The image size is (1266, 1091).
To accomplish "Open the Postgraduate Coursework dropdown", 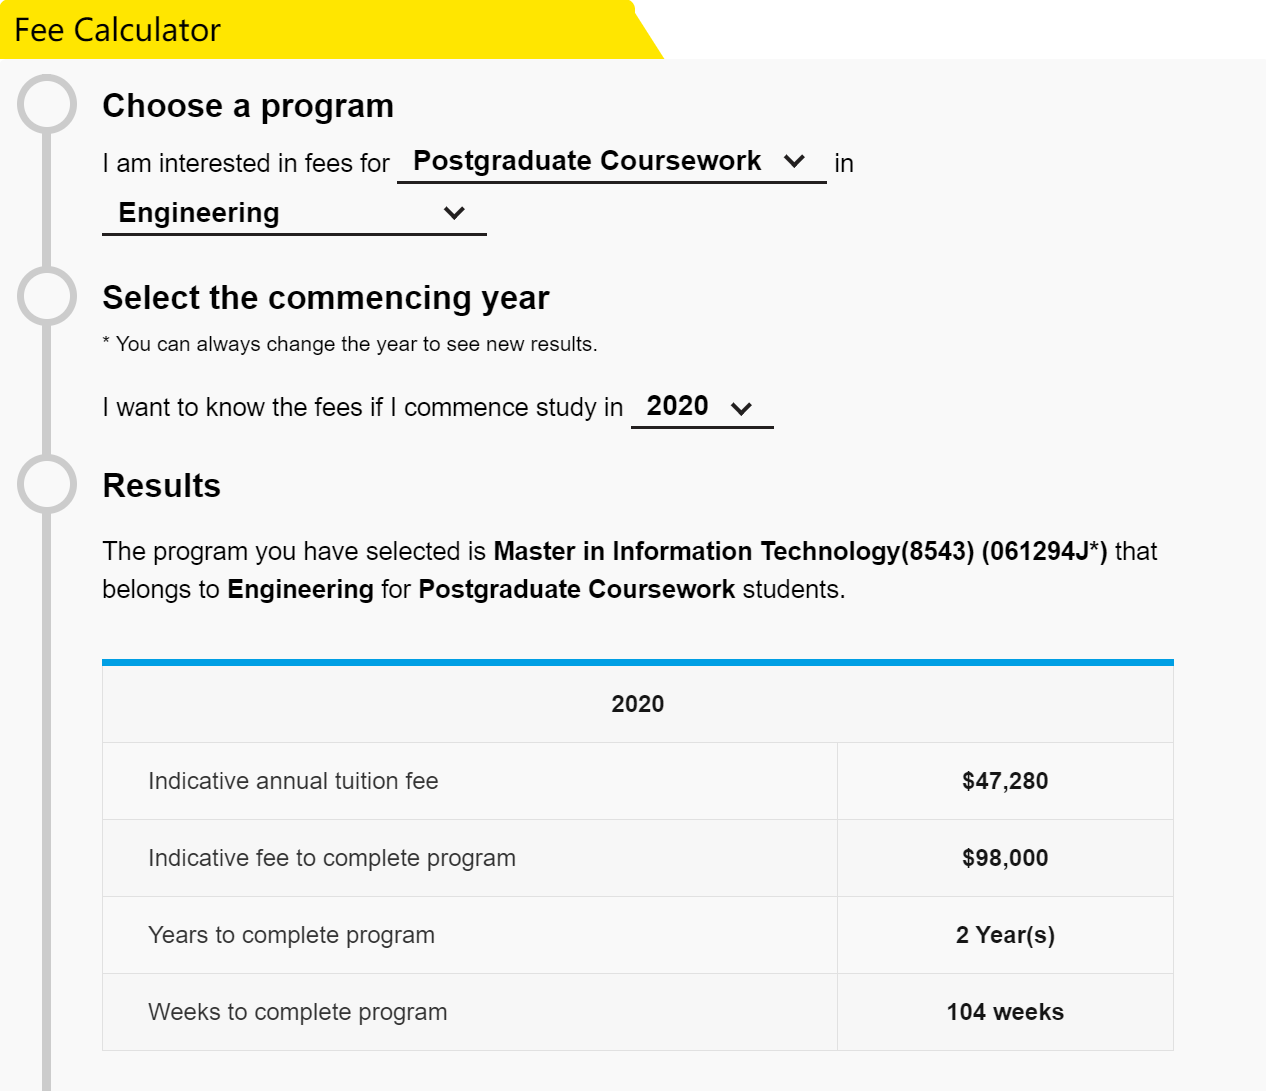I will click(x=611, y=162).
